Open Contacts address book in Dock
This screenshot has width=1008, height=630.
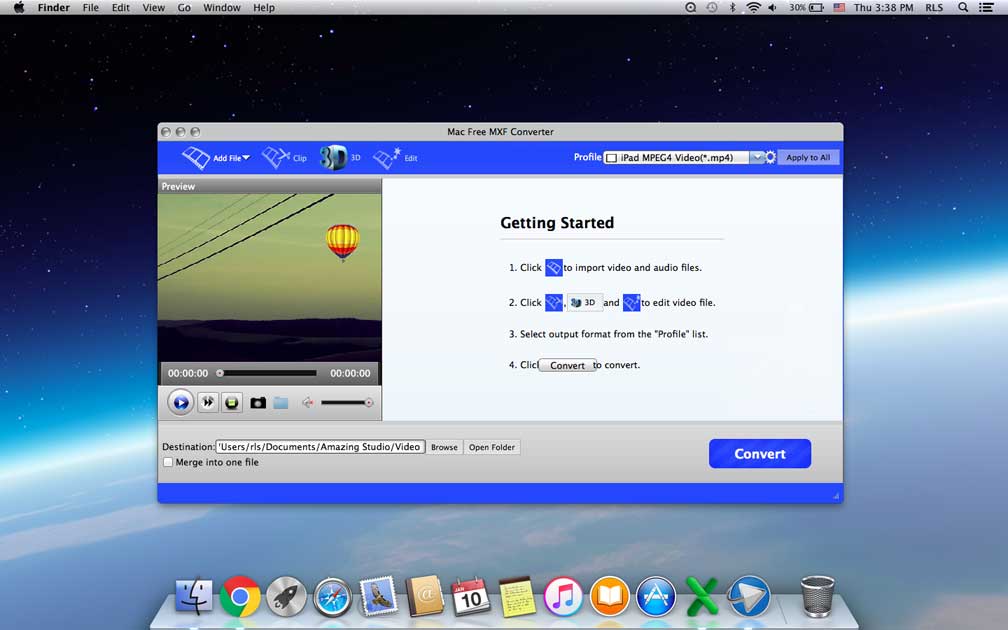424,597
